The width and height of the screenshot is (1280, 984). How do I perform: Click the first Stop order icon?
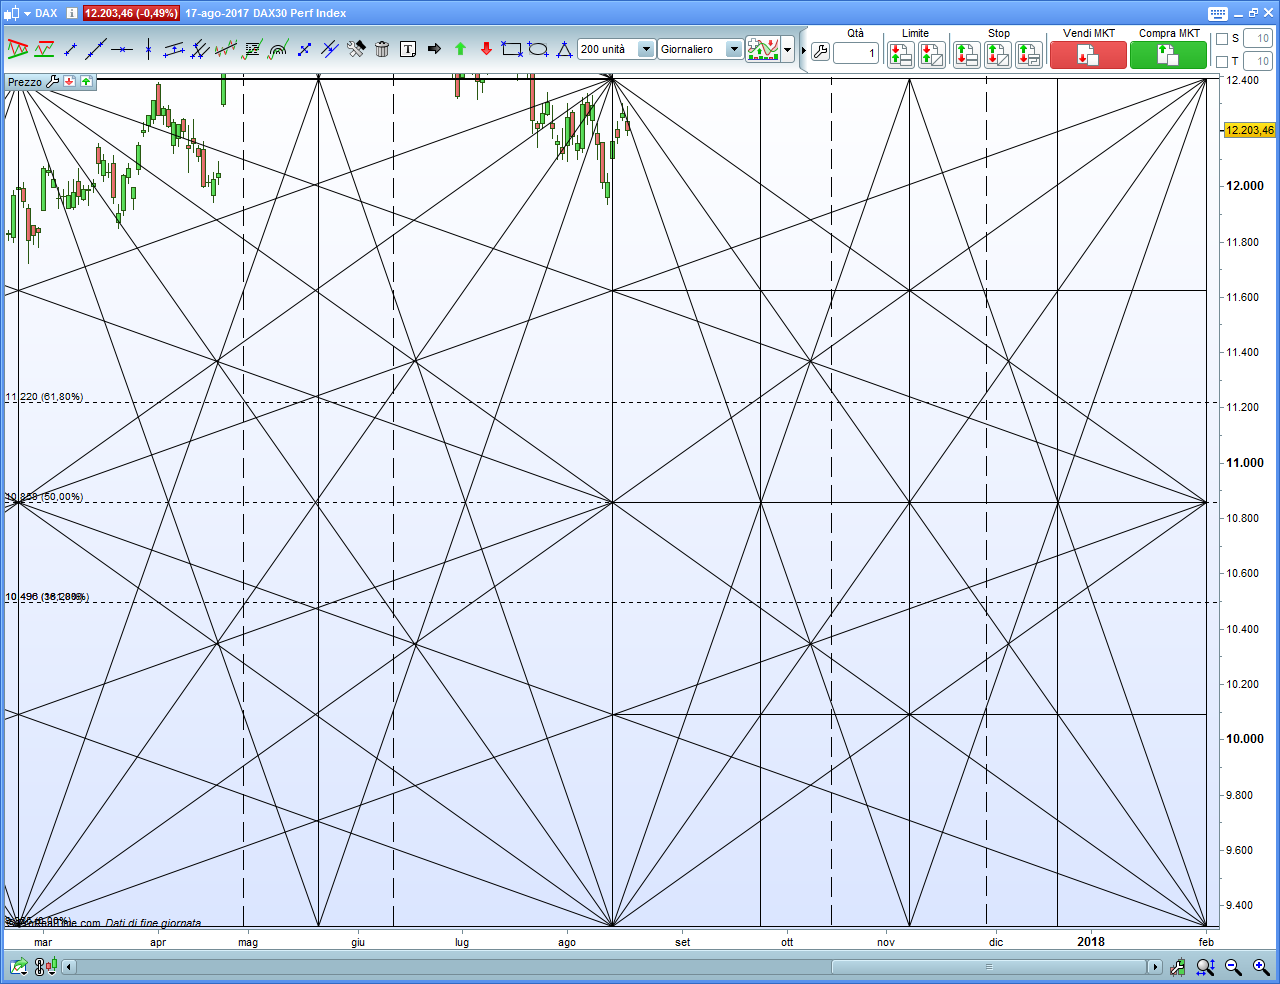point(966,55)
